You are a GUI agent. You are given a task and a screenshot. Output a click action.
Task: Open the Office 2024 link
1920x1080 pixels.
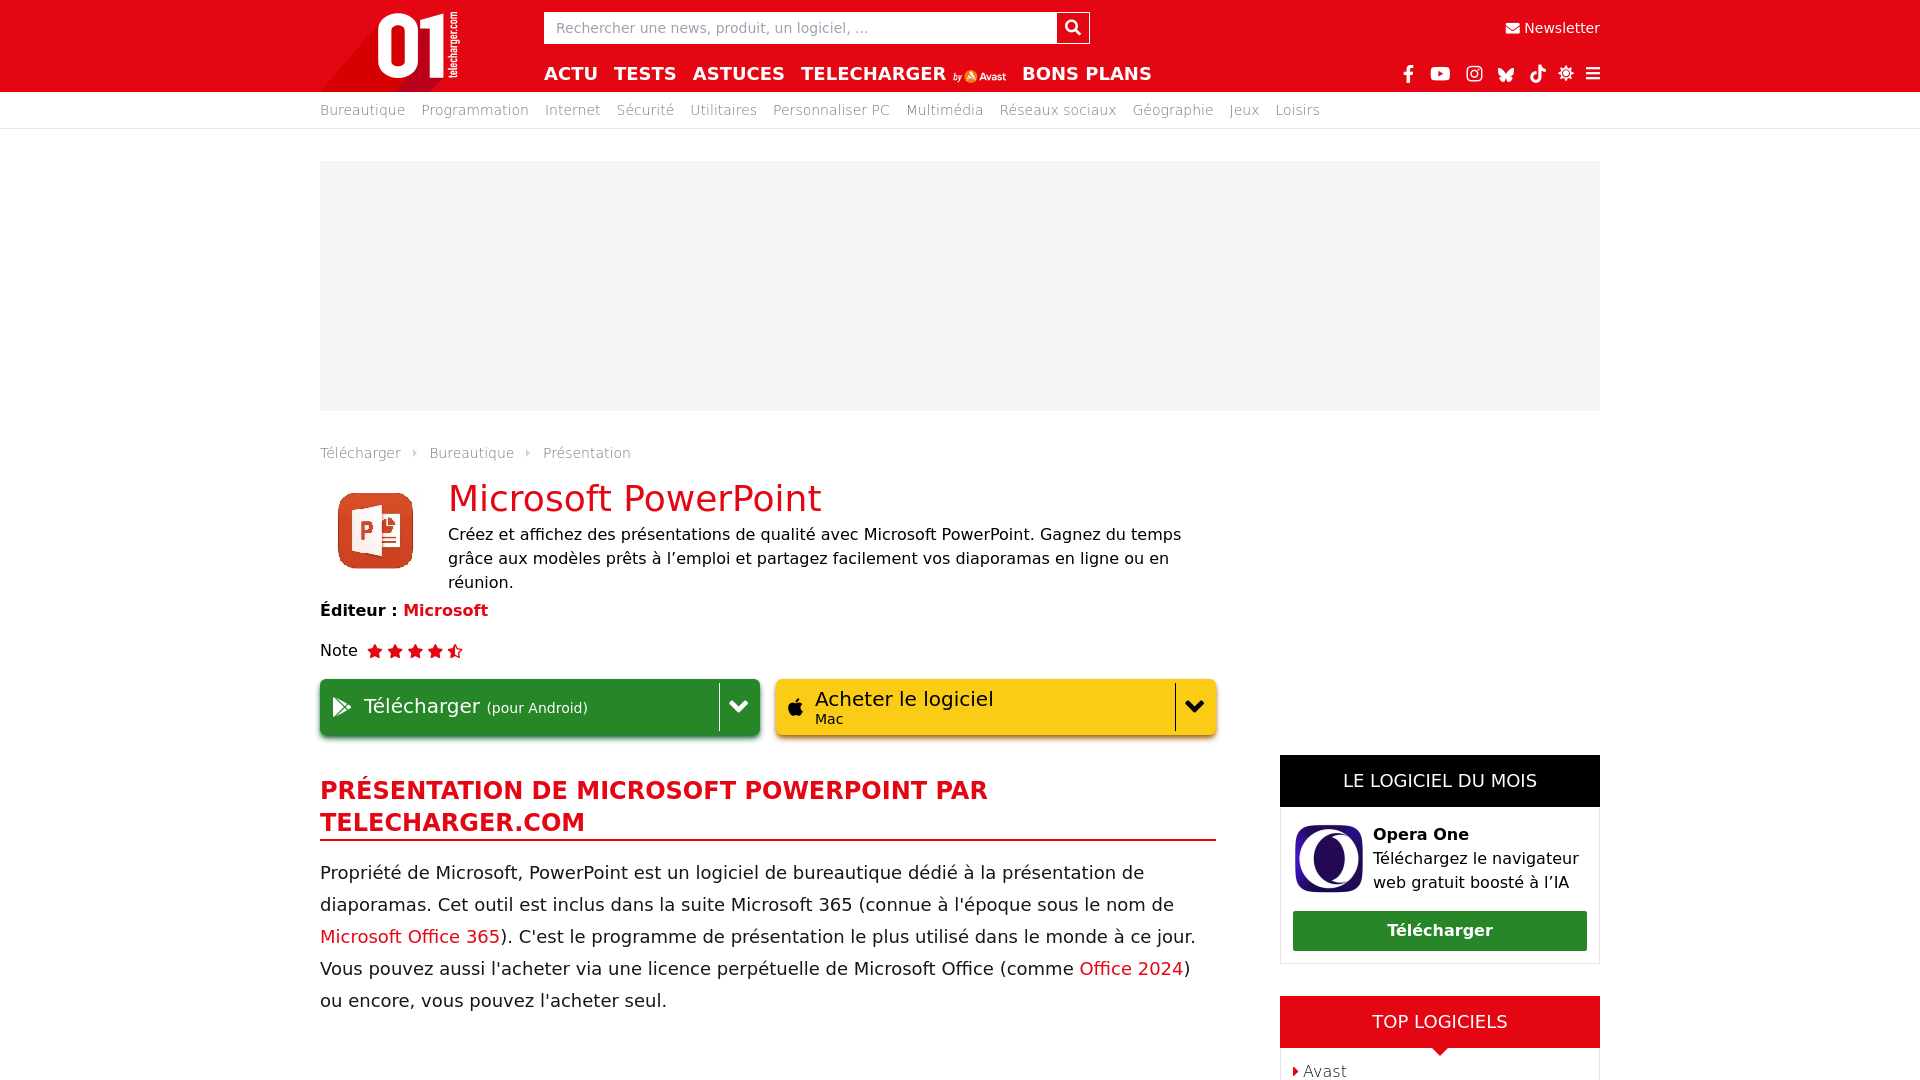pyautogui.click(x=1131, y=969)
